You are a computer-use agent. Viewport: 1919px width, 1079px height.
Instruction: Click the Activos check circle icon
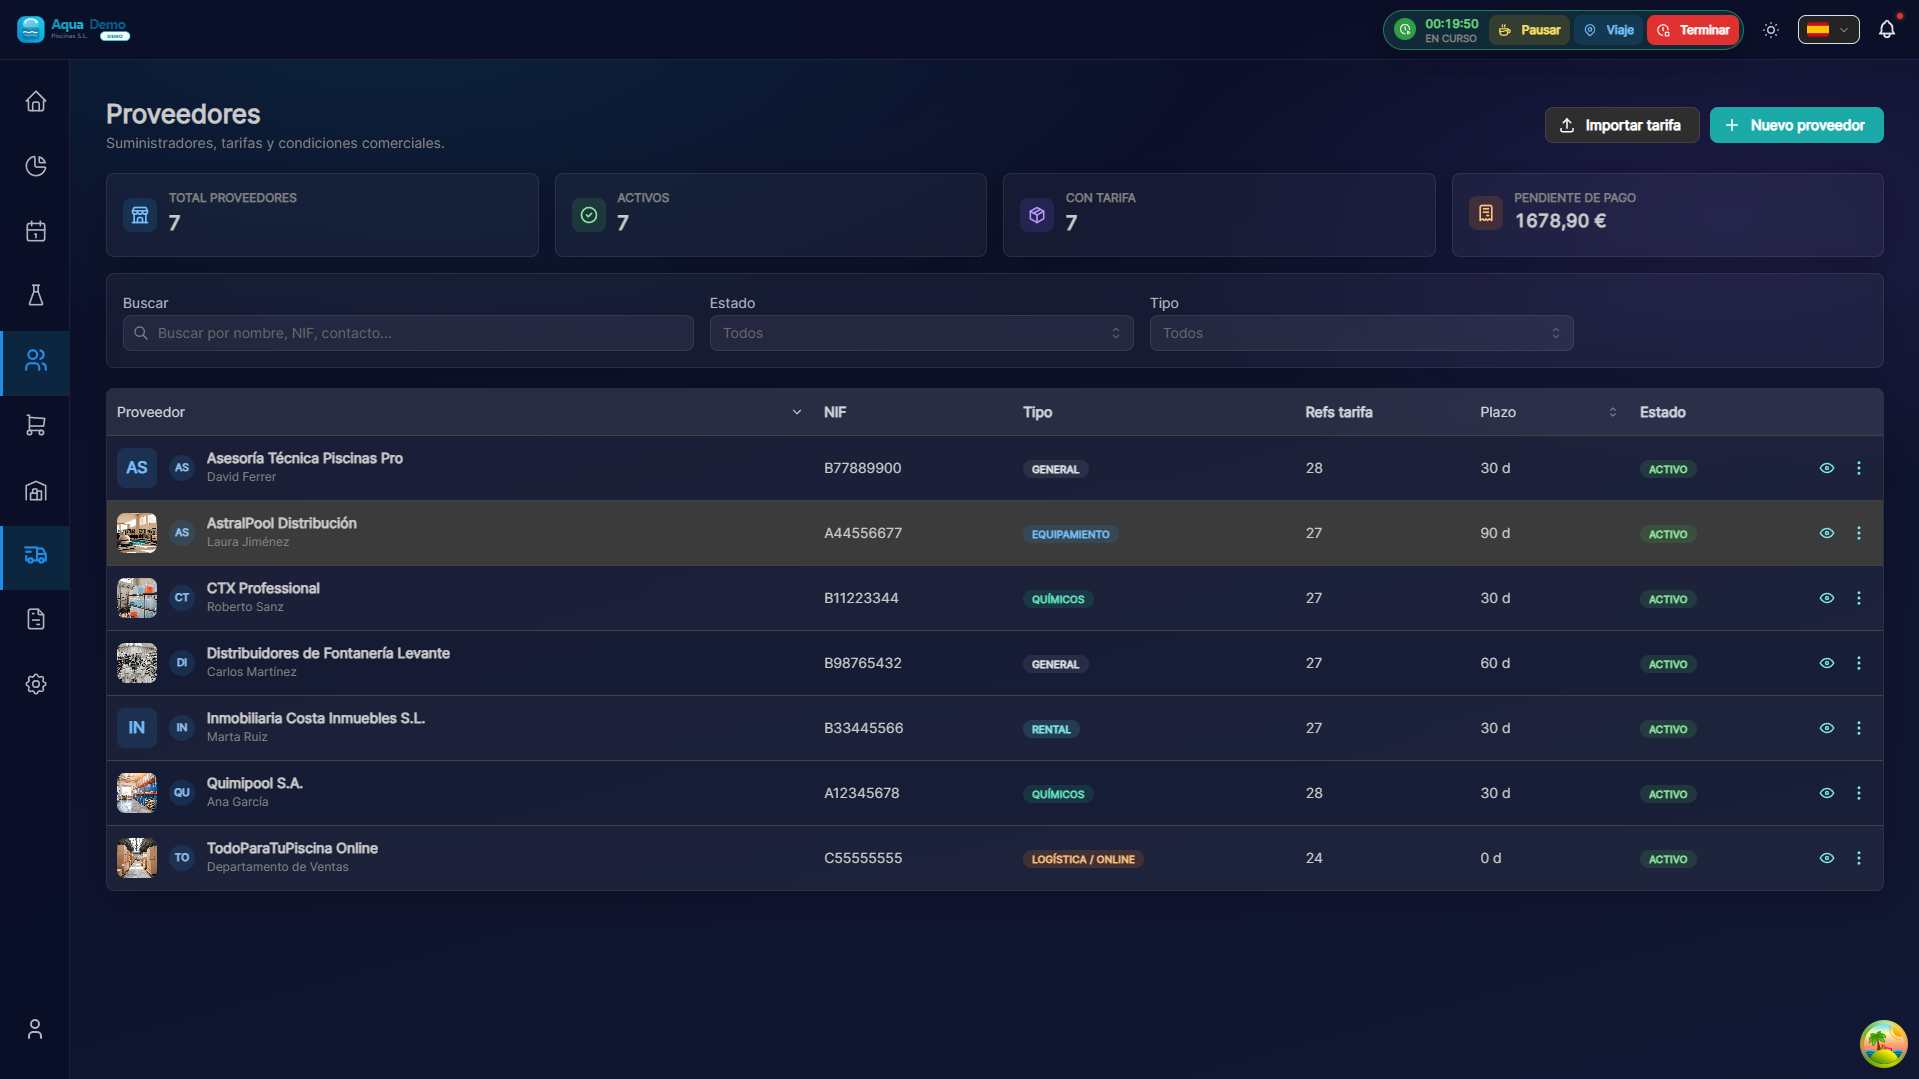click(589, 215)
